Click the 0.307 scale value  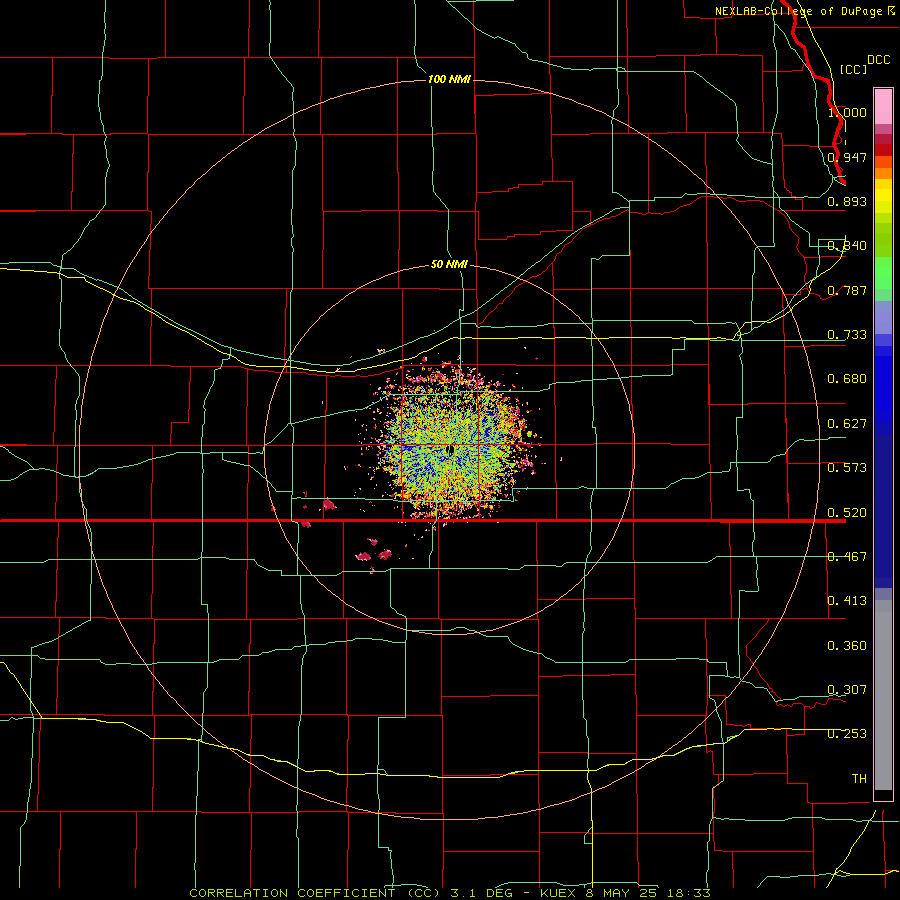(x=847, y=690)
